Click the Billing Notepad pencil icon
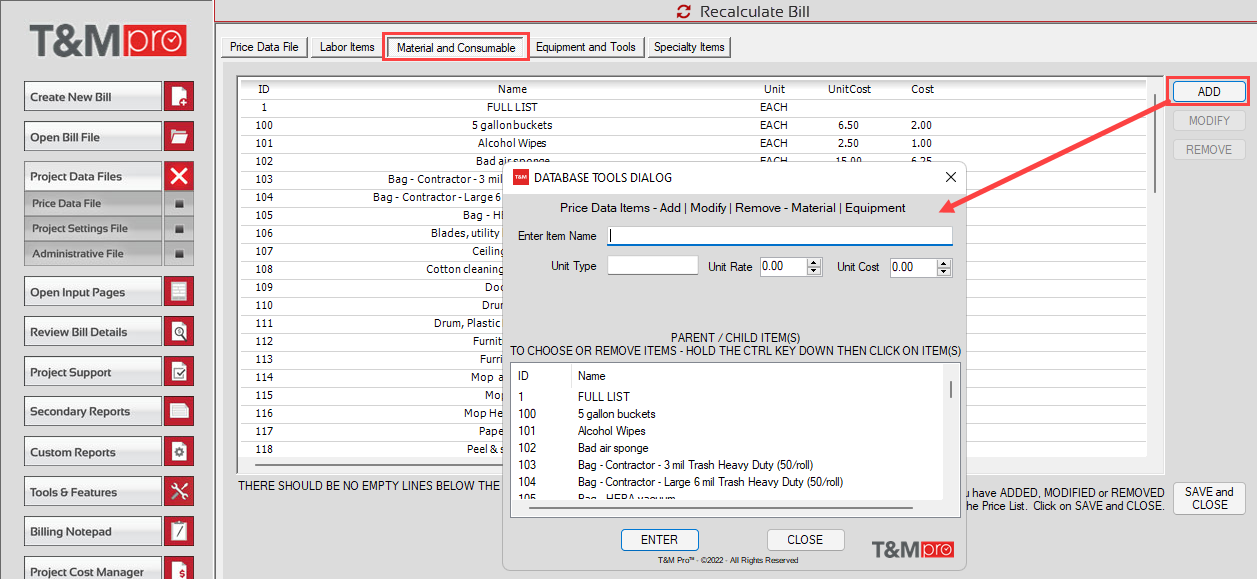 point(179,532)
